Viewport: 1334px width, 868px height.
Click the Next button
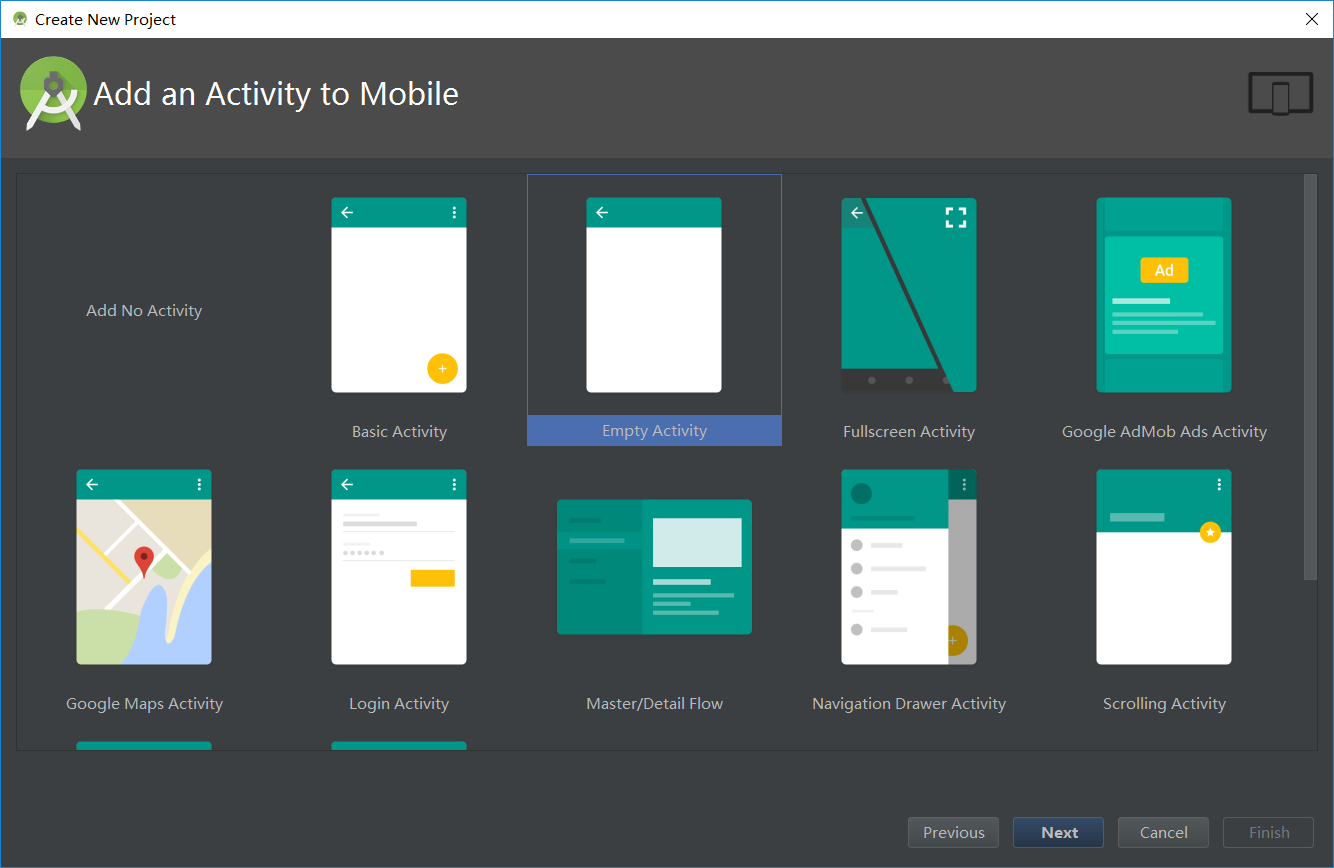1058,832
